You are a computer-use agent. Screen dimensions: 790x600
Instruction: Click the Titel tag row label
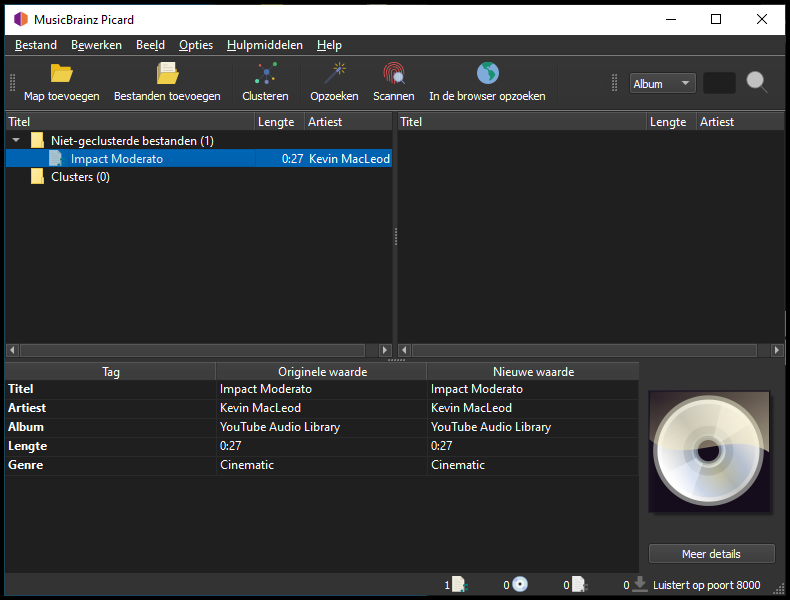pyautogui.click(x=21, y=389)
